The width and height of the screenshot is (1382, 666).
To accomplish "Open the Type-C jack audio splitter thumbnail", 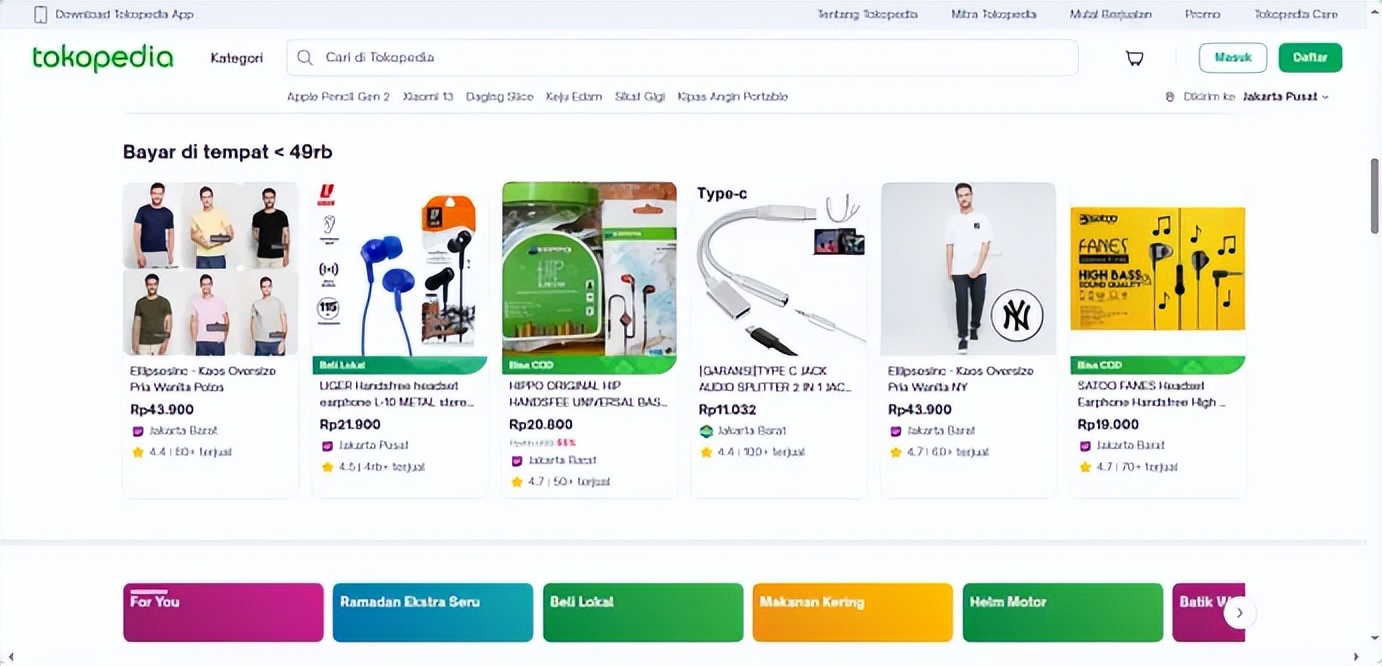I will click(778, 269).
